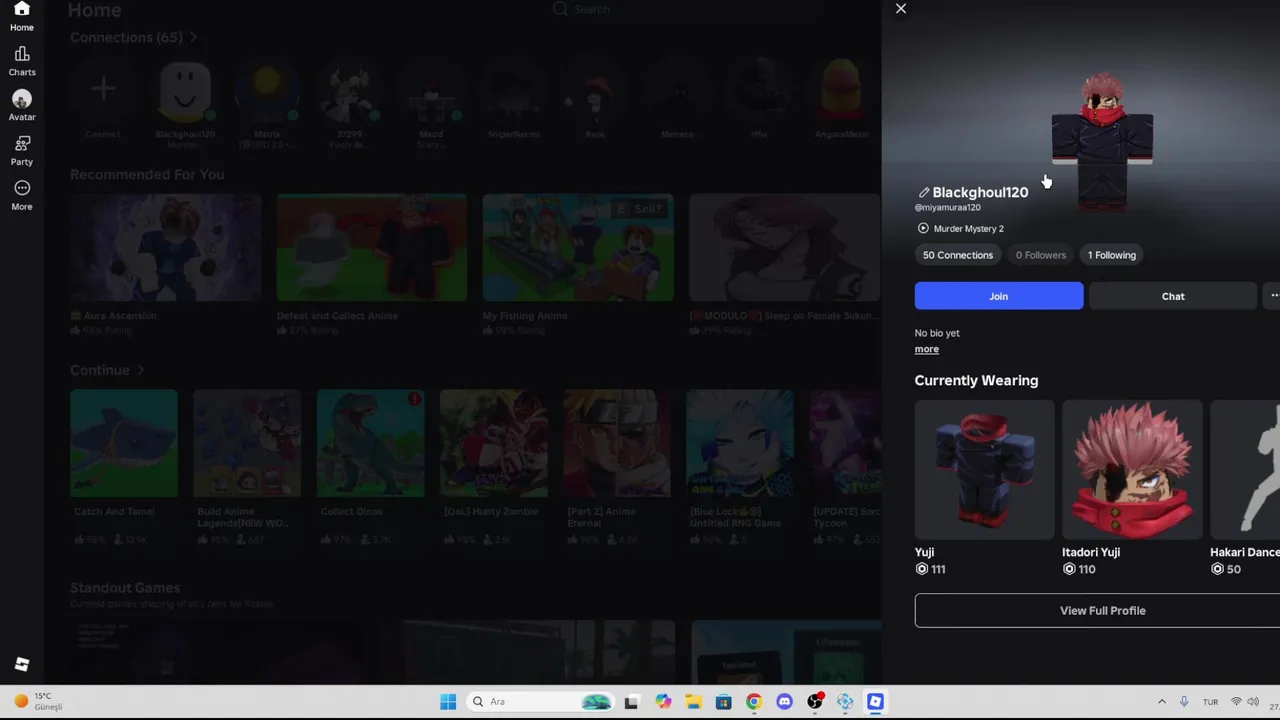Open Google Chrome from the taskbar
This screenshot has width=1280, height=720.
click(754, 702)
